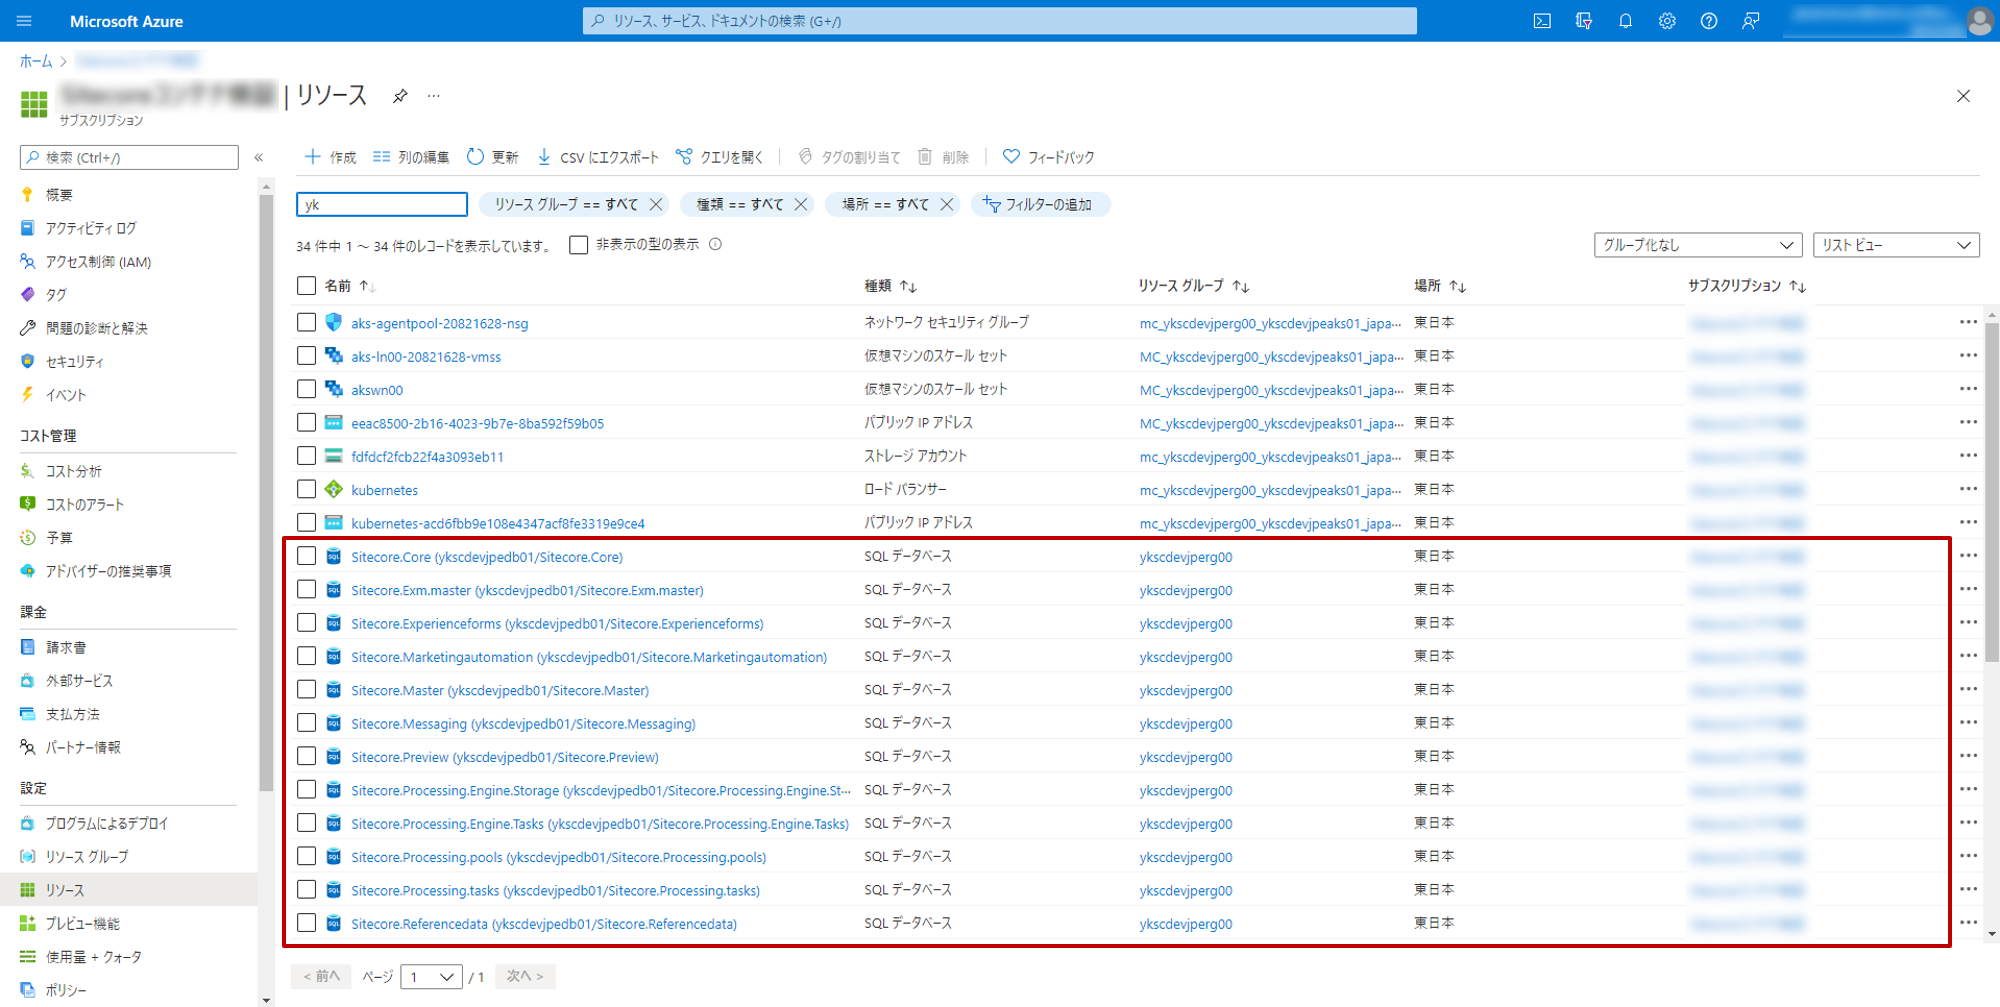Show info for 非表示の型の表示
Screen dimensions: 2000x1007
[x=716, y=244]
